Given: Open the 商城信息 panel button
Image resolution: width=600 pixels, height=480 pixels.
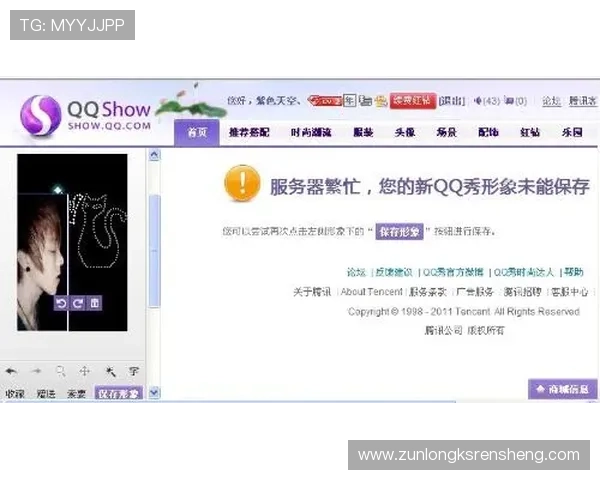Looking at the screenshot, I should [x=562, y=389].
